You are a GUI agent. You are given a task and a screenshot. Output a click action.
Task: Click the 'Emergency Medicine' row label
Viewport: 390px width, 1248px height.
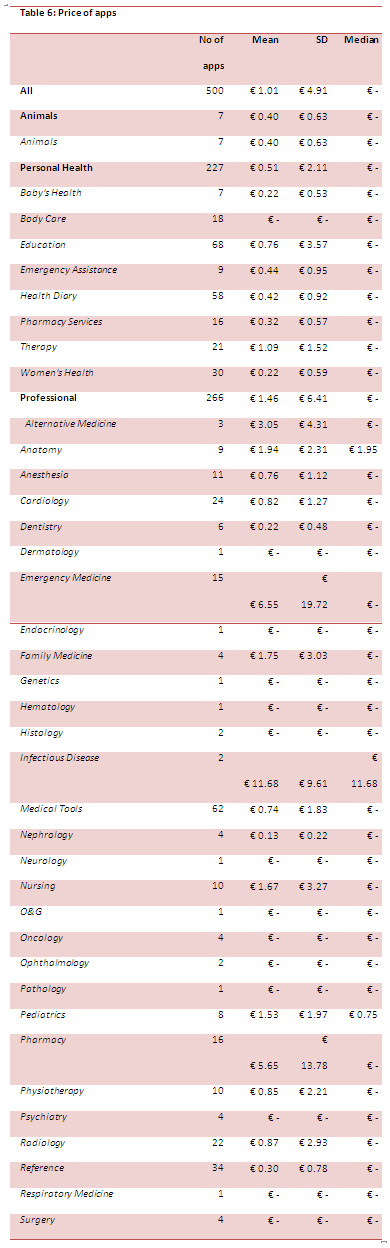66,577
